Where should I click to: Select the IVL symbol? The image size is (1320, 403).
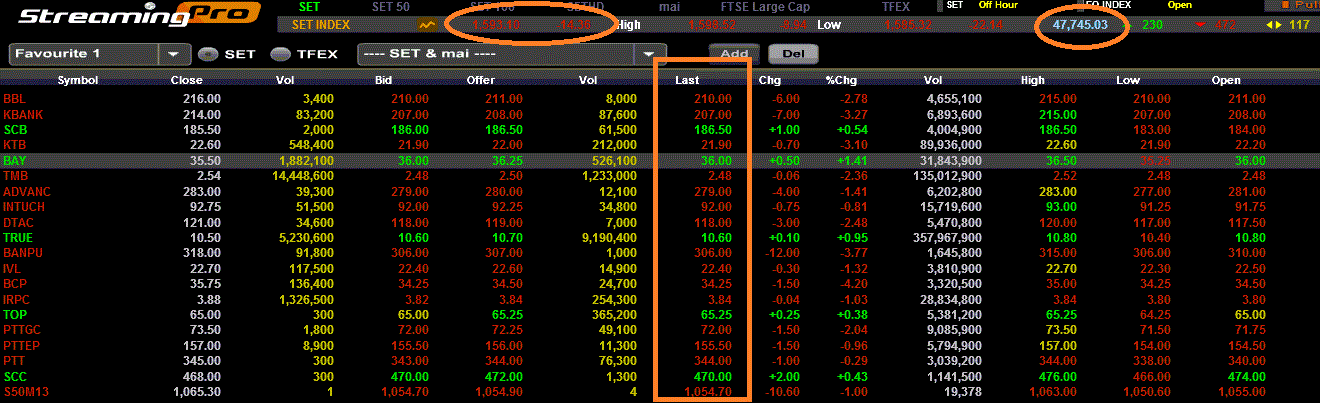coord(13,269)
